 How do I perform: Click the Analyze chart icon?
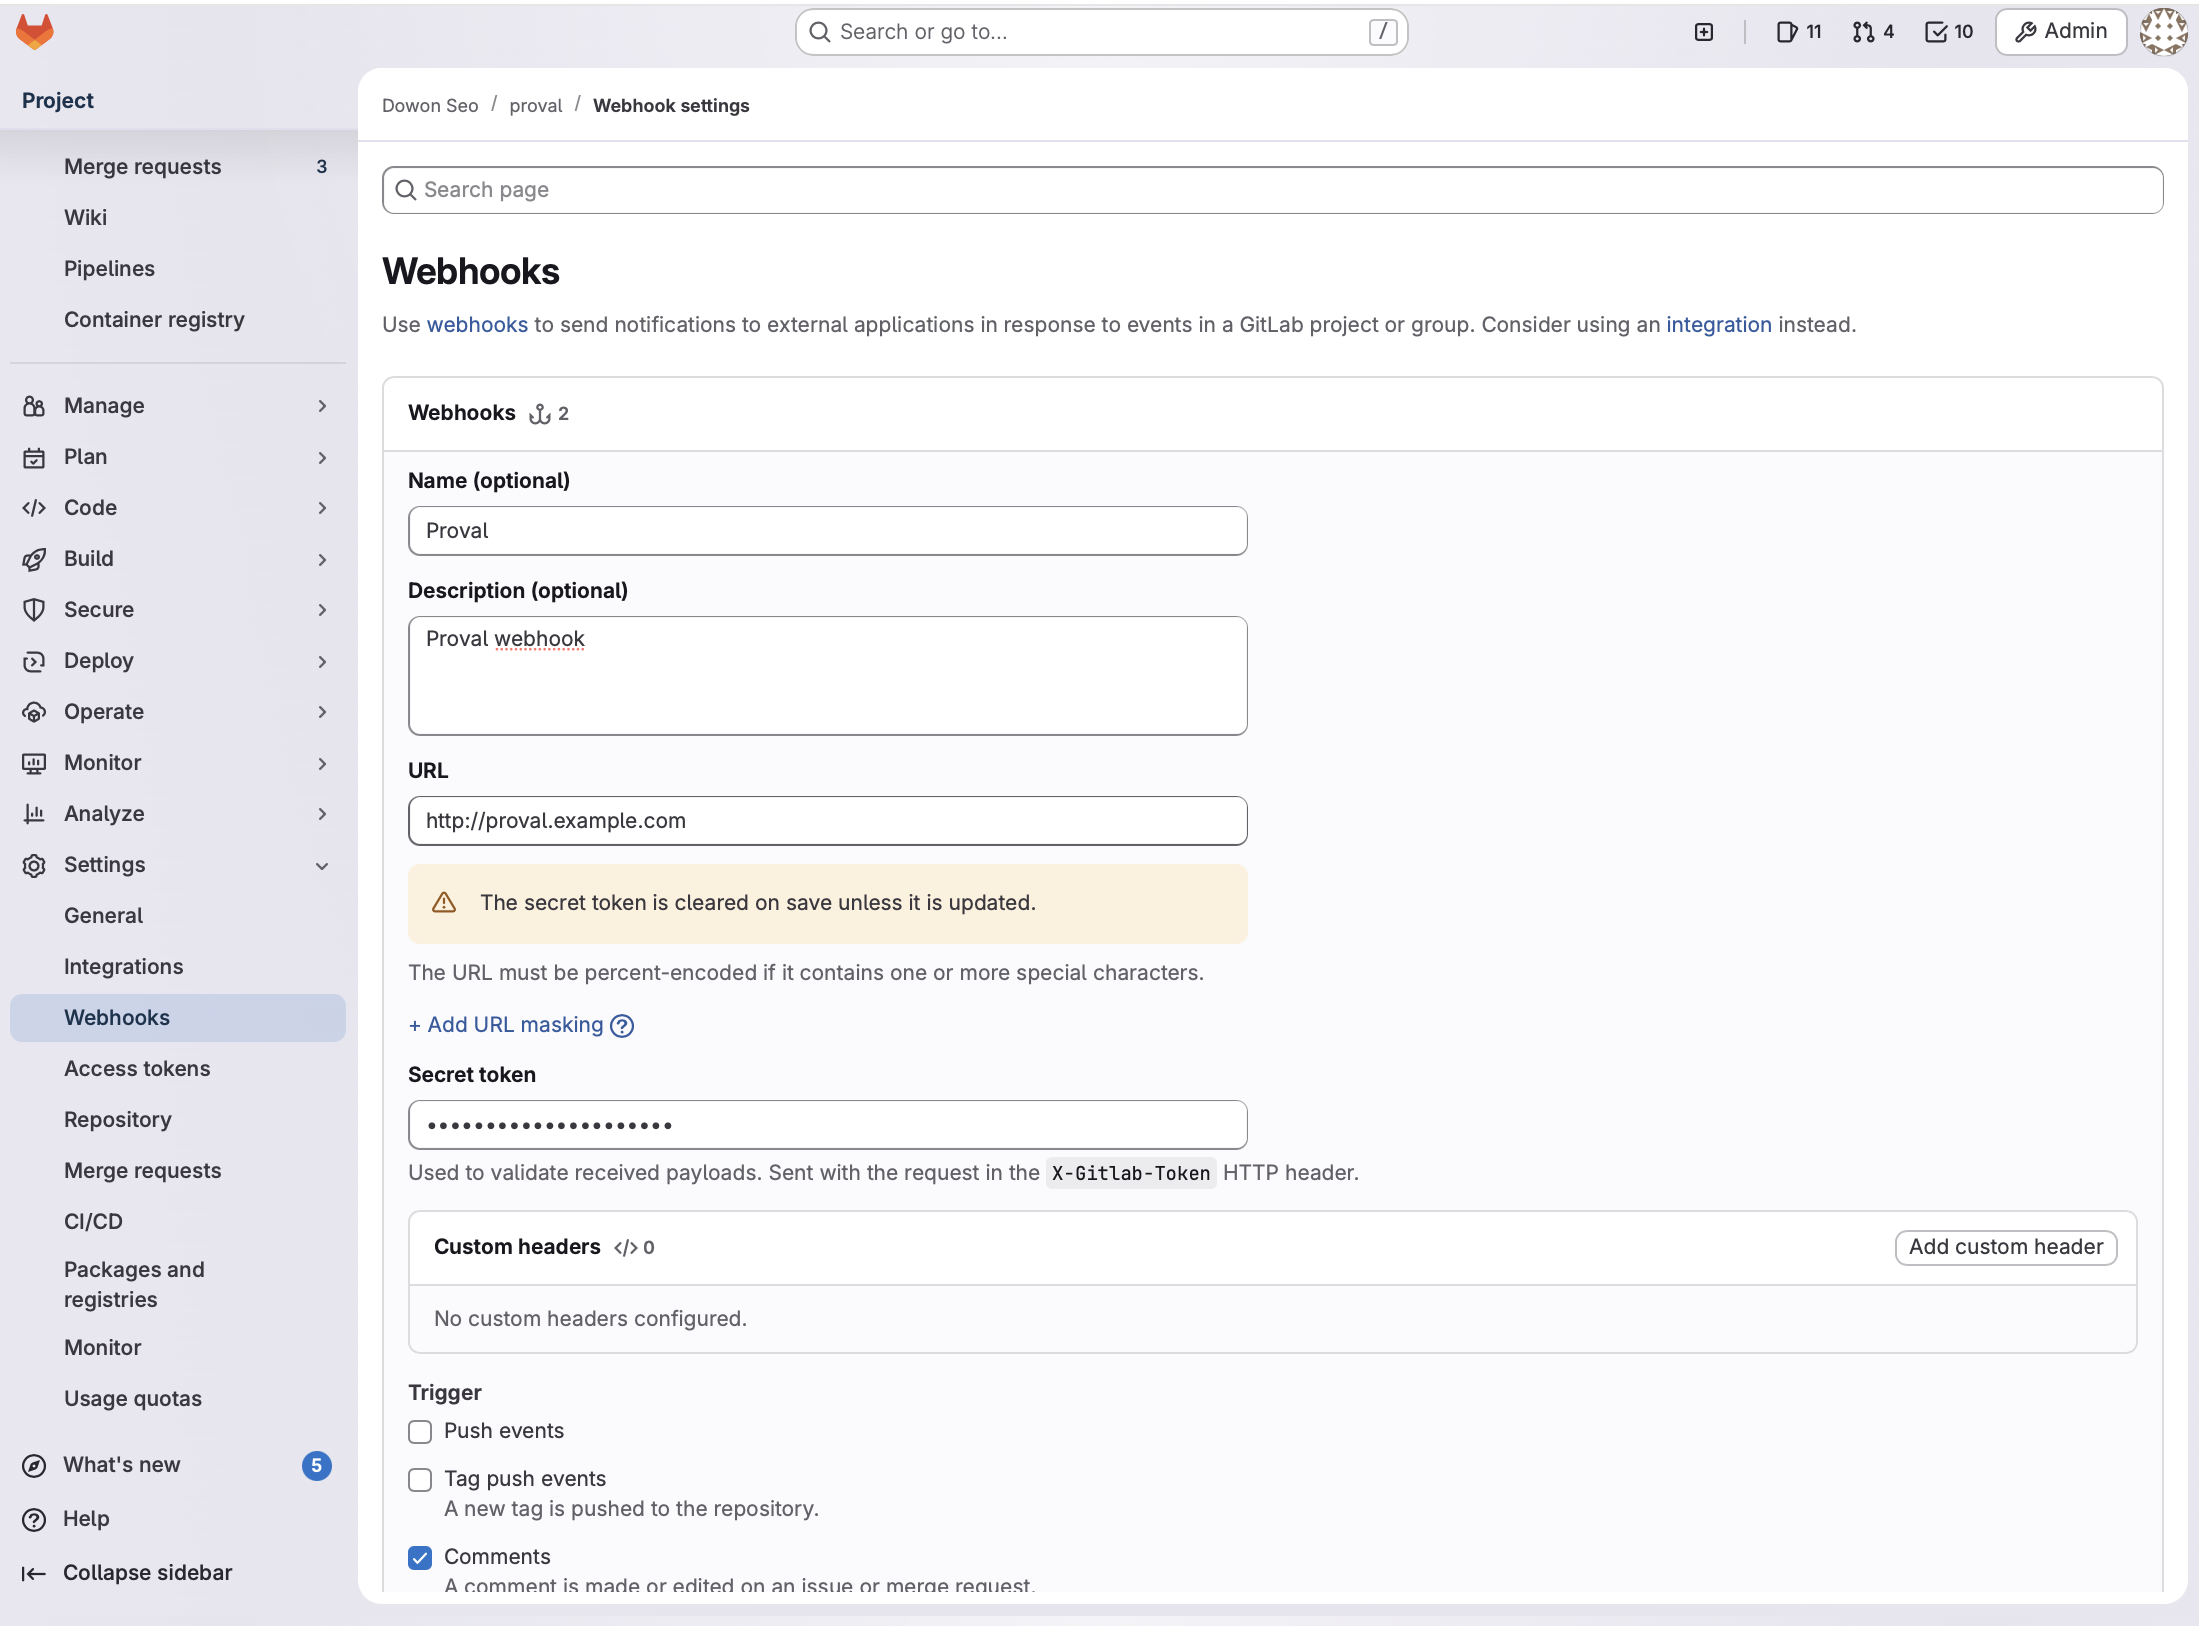[34, 814]
